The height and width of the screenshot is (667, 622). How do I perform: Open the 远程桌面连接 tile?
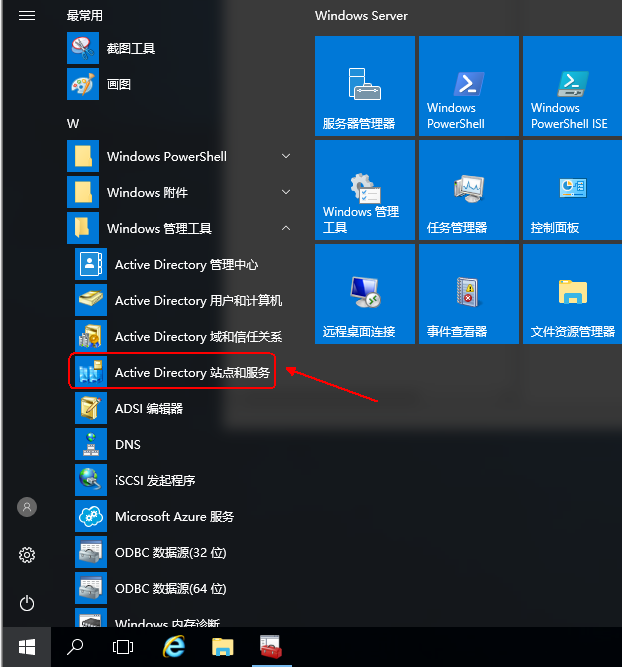[365, 294]
